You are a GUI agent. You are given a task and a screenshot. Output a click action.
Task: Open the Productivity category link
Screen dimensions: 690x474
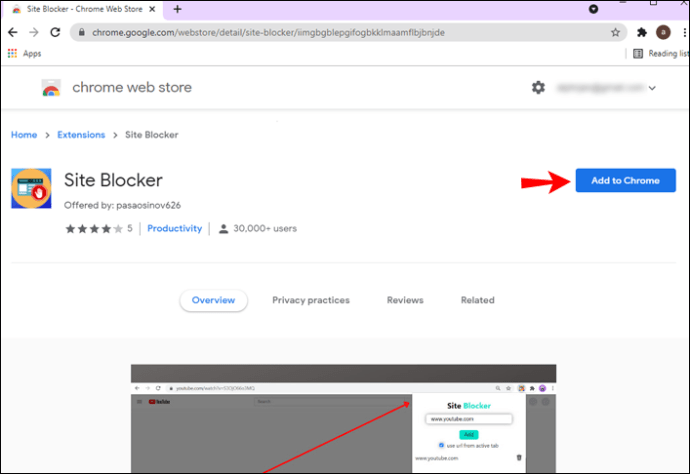[174, 228]
